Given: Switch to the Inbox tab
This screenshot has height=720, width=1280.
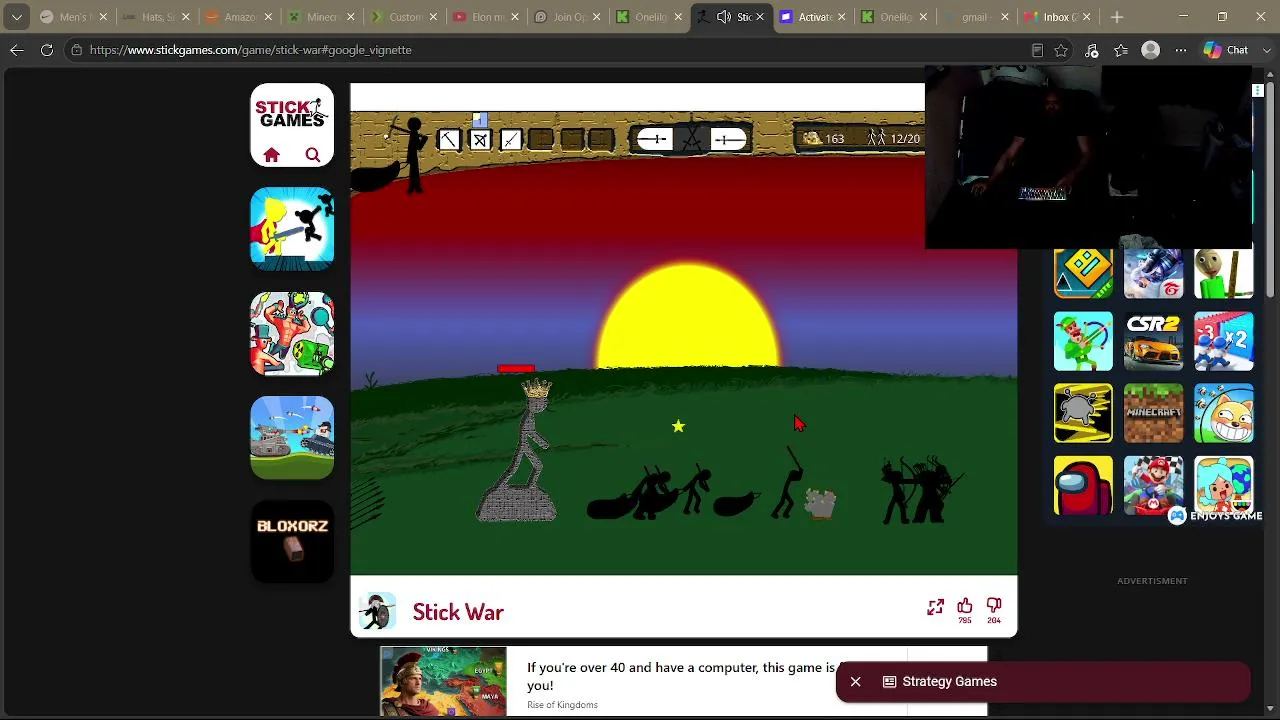Looking at the screenshot, I should [x=1058, y=17].
